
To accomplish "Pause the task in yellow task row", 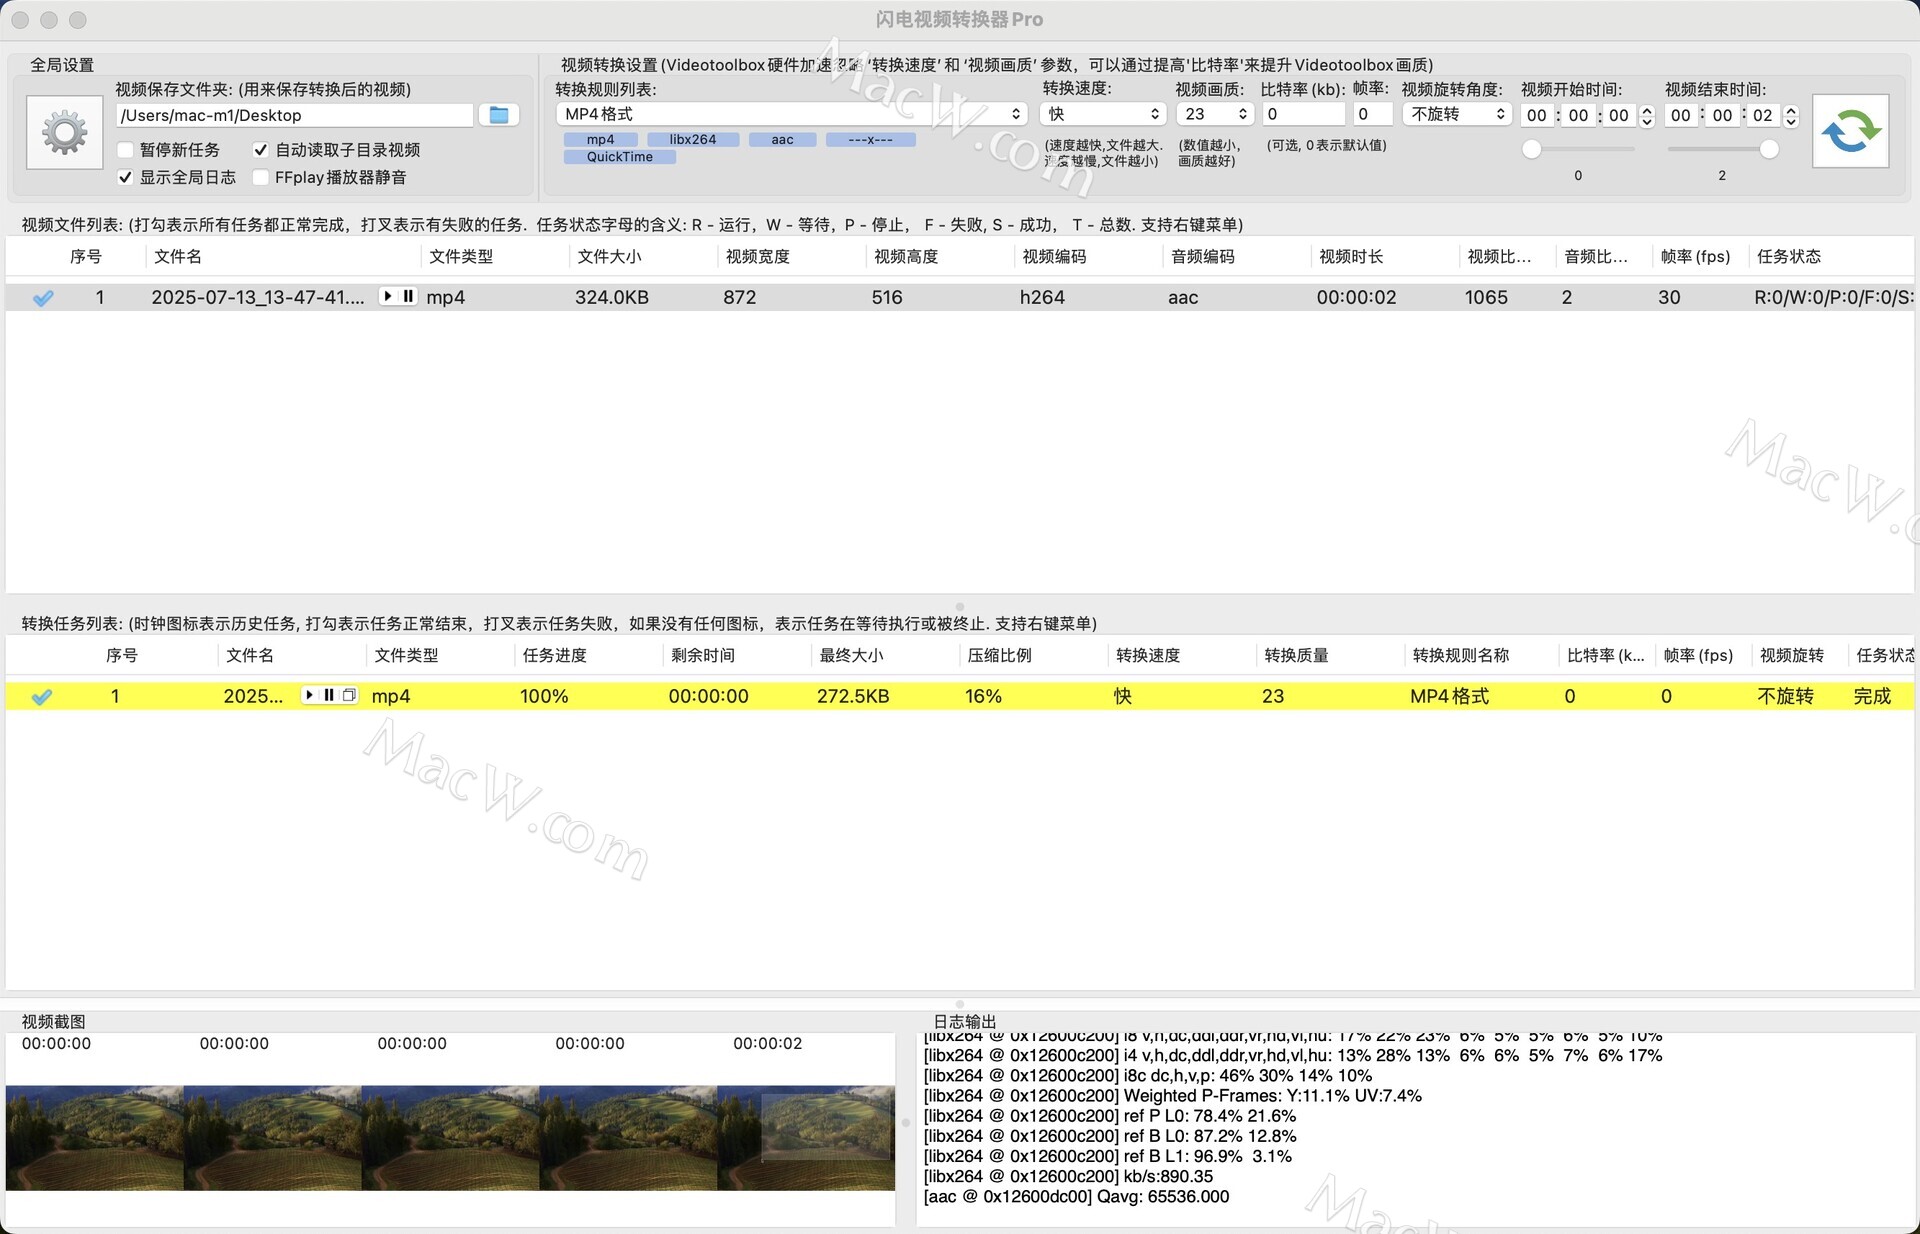I will coord(329,695).
